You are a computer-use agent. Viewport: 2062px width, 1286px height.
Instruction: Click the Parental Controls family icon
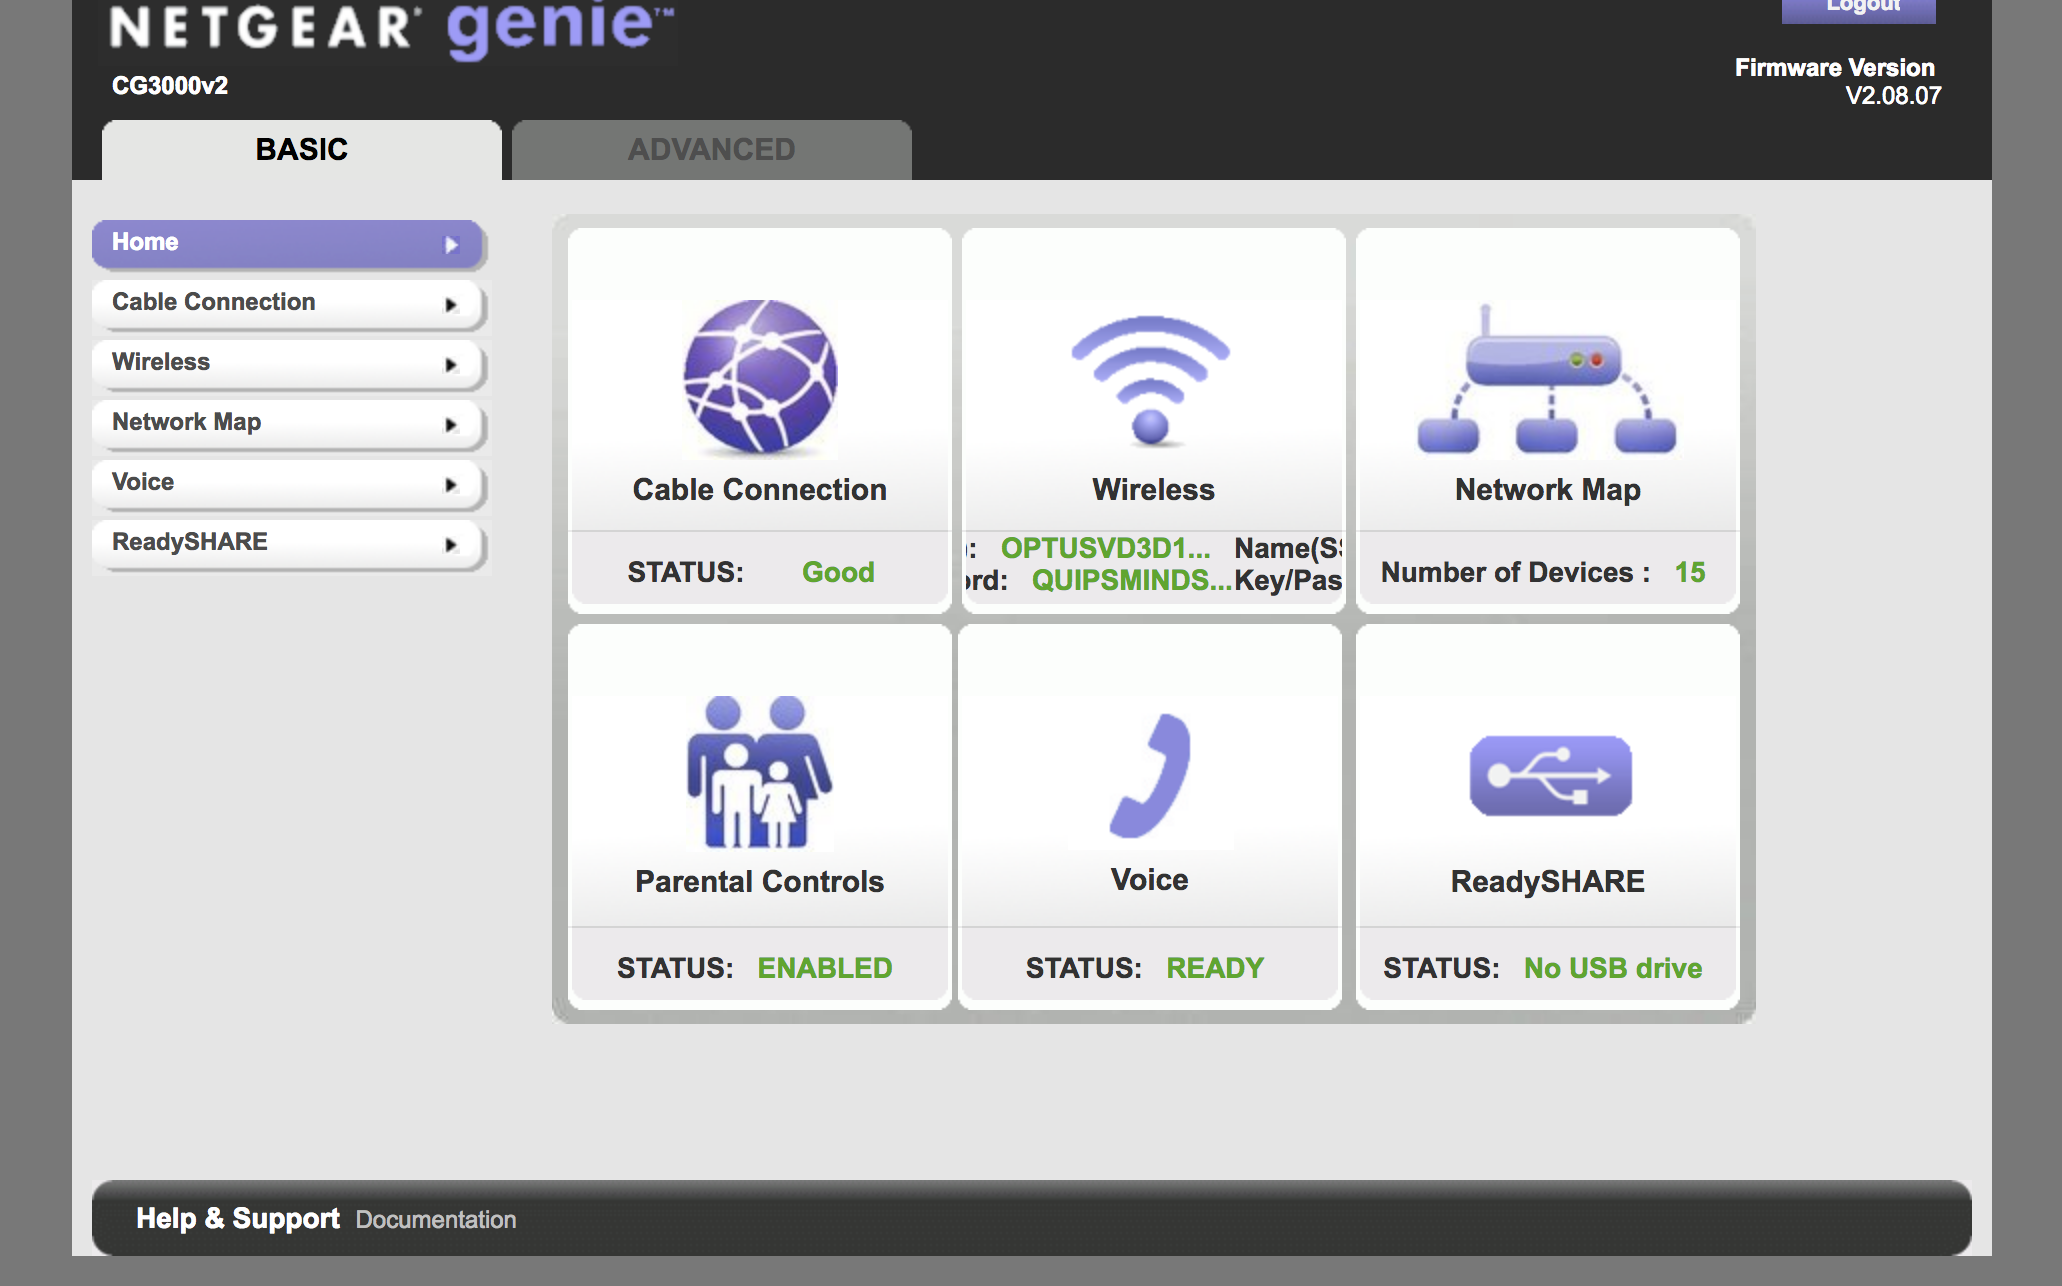[x=760, y=772]
